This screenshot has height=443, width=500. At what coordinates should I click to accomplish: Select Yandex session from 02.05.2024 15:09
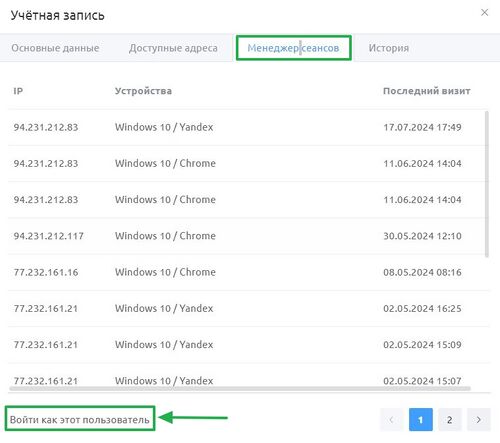(249, 345)
